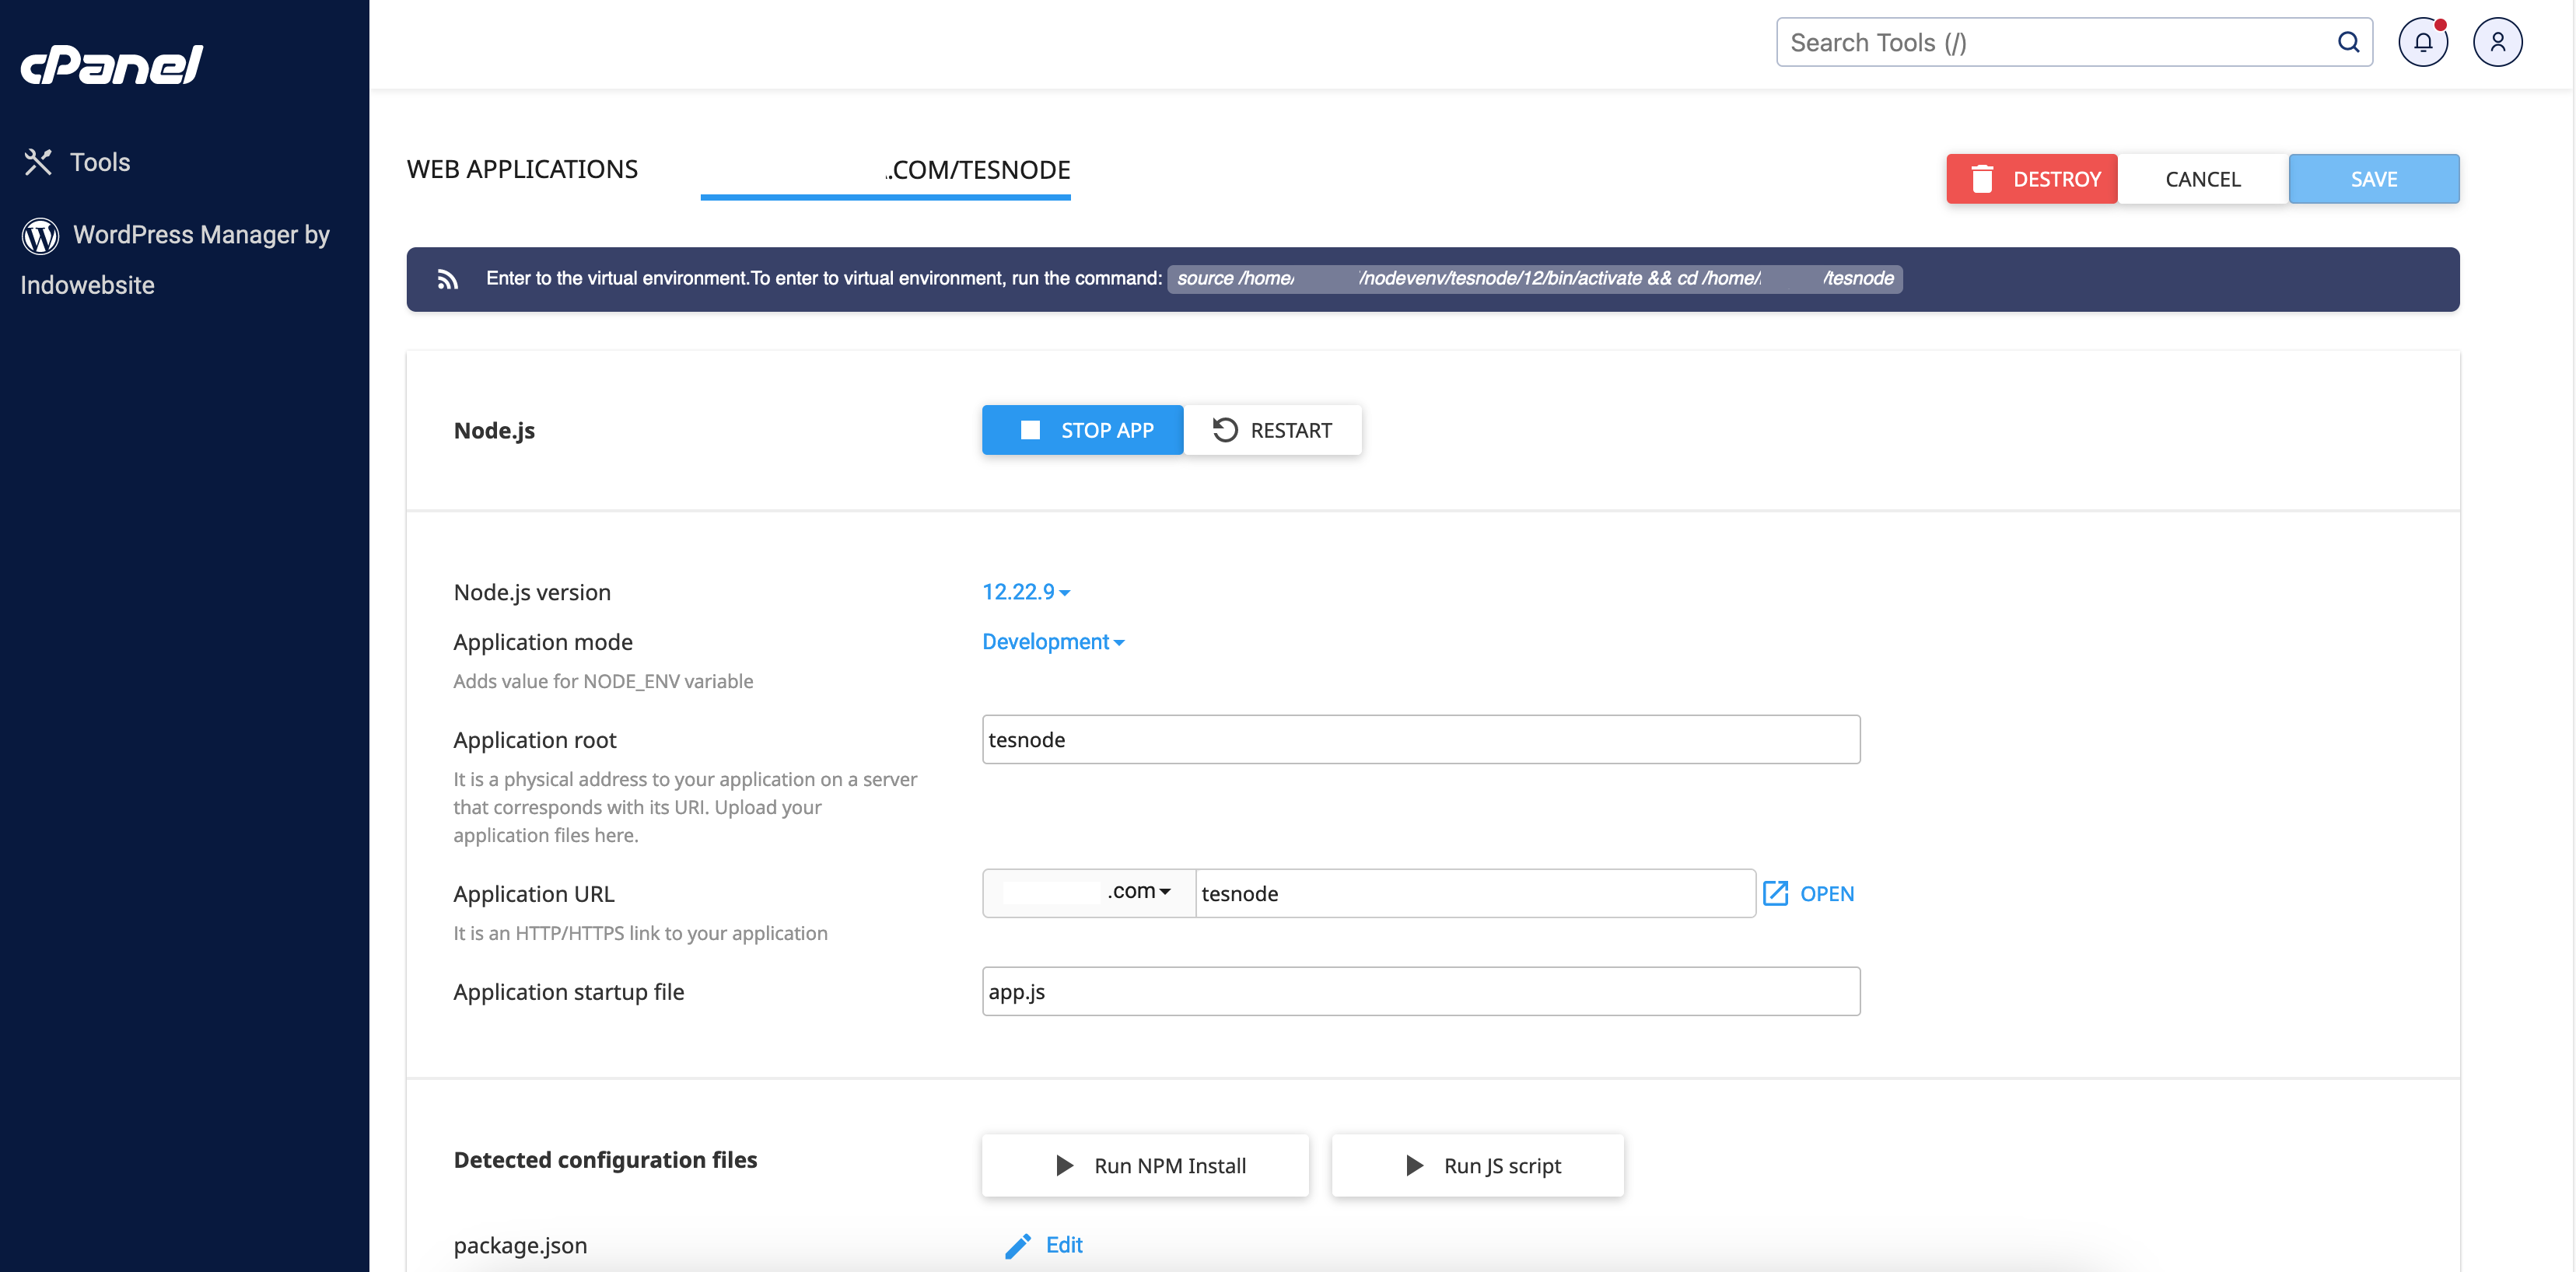Select the .COM/TESNODE tab
This screenshot has height=1272, width=2576.
tap(978, 170)
